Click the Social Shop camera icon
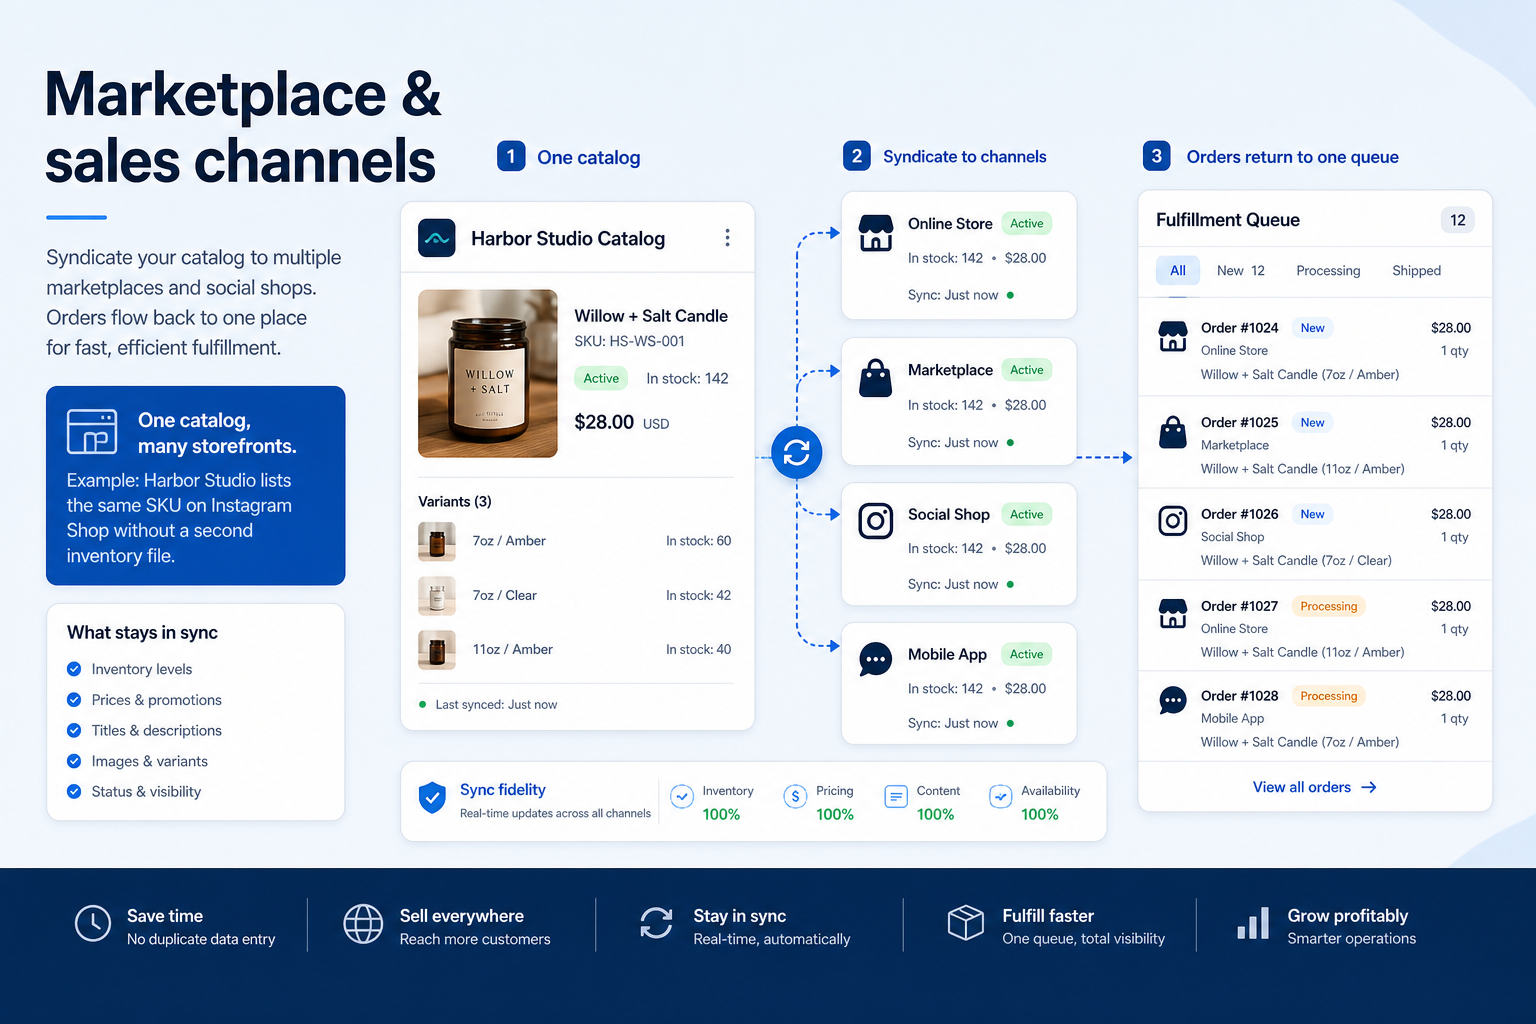 click(x=876, y=521)
